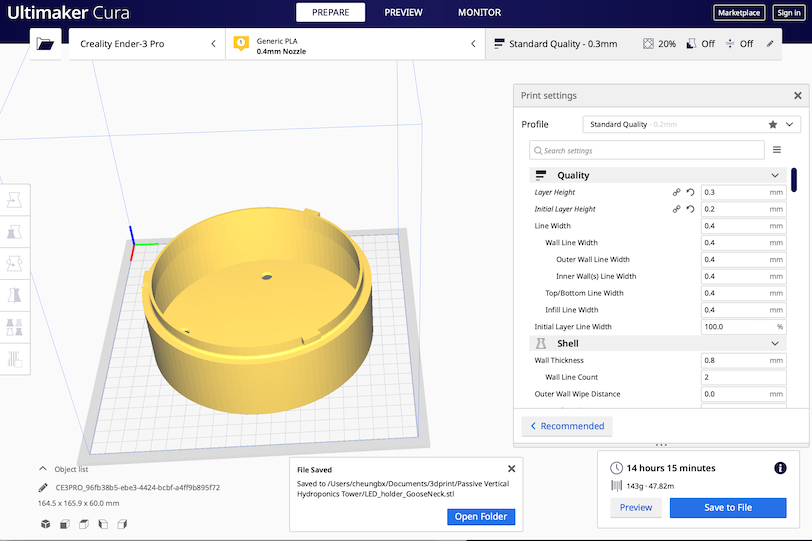This screenshot has height=541, width=812.
Task: Click the Outer Wall Line Width field
Action: [744, 259]
